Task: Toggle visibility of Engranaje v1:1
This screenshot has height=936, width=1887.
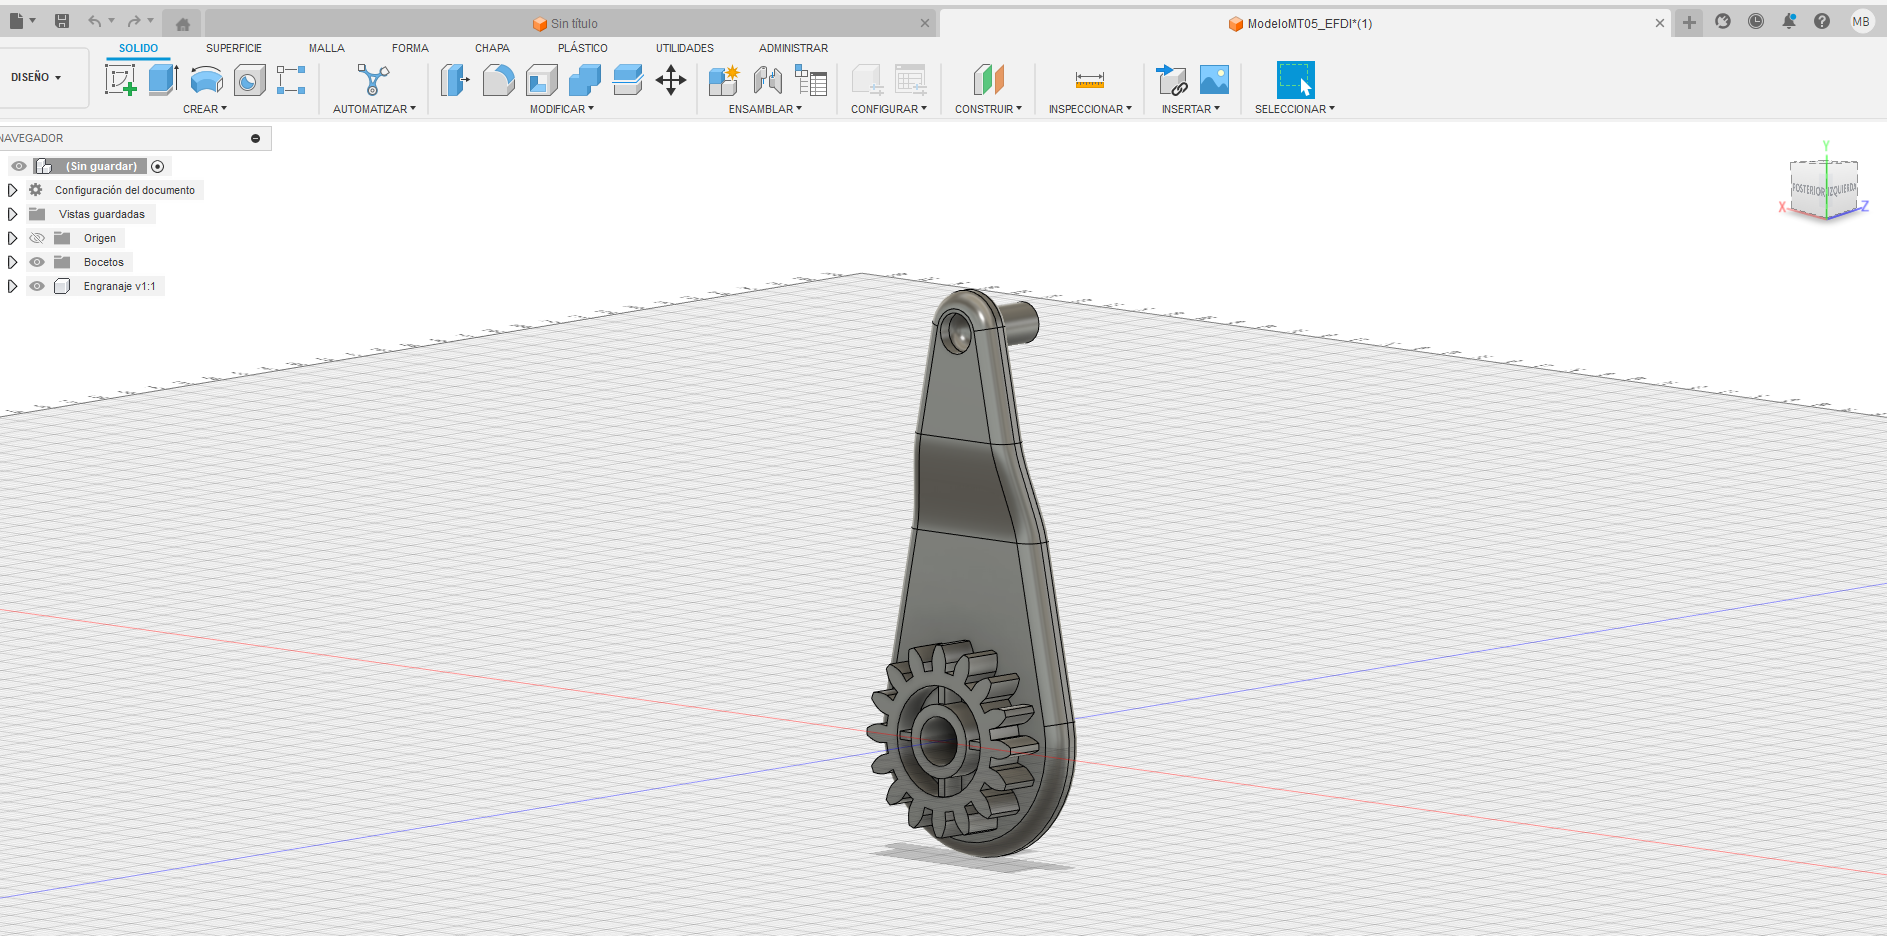Action: pyautogui.click(x=37, y=286)
